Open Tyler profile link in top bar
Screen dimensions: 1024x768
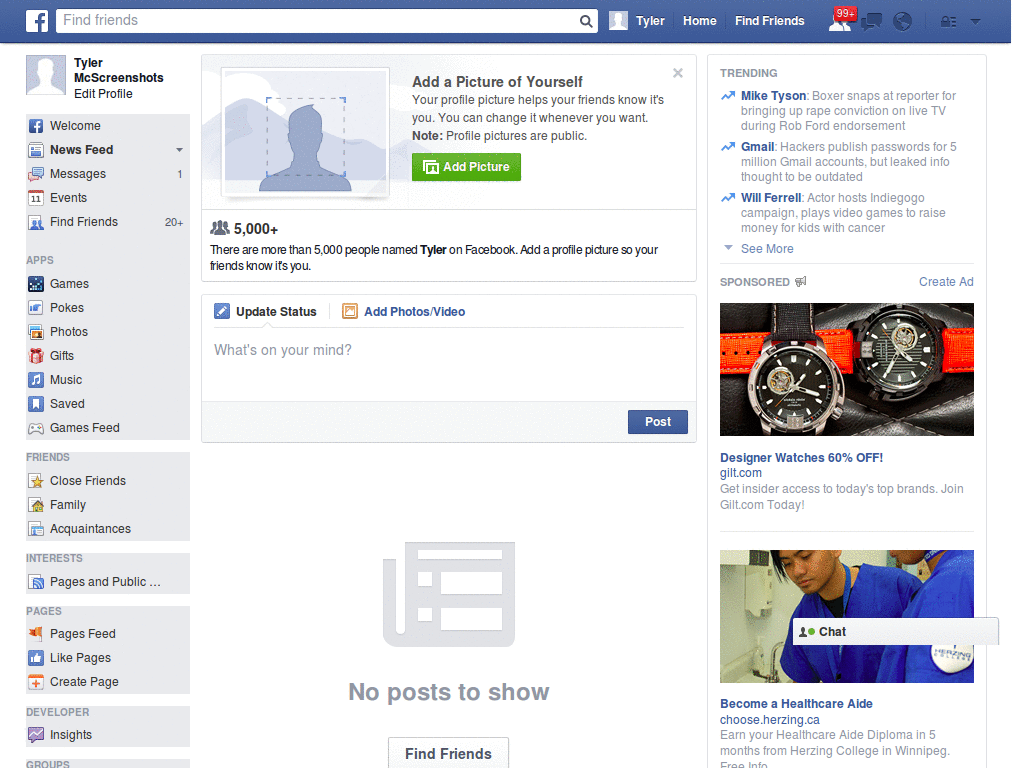pyautogui.click(x=637, y=21)
